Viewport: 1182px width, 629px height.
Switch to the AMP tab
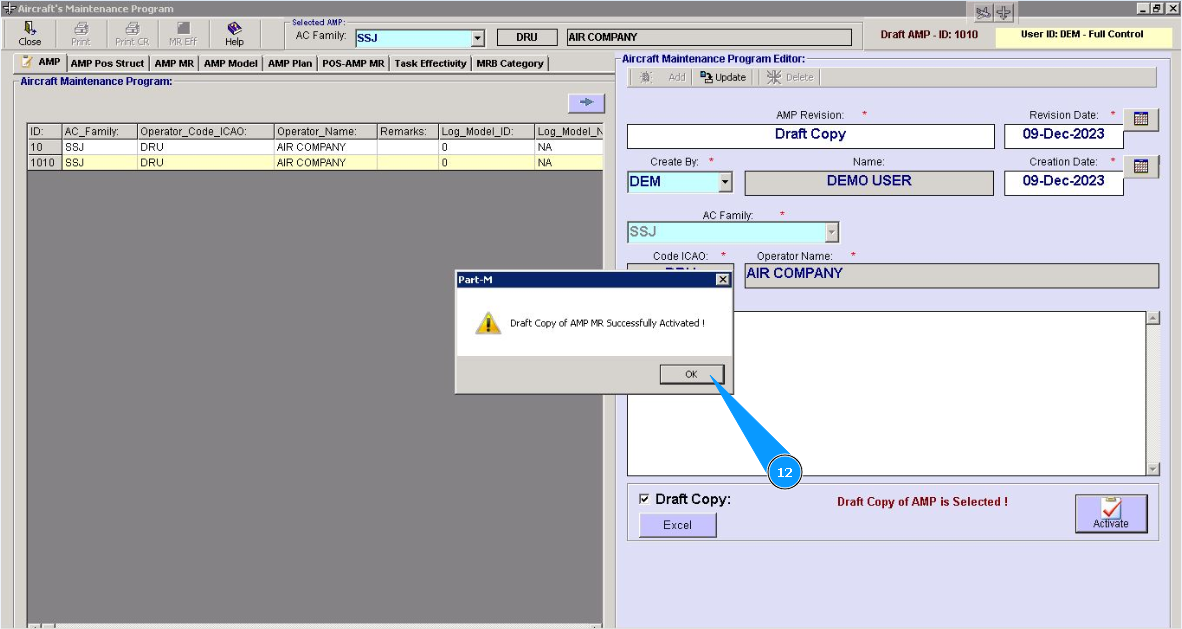[x=41, y=62]
